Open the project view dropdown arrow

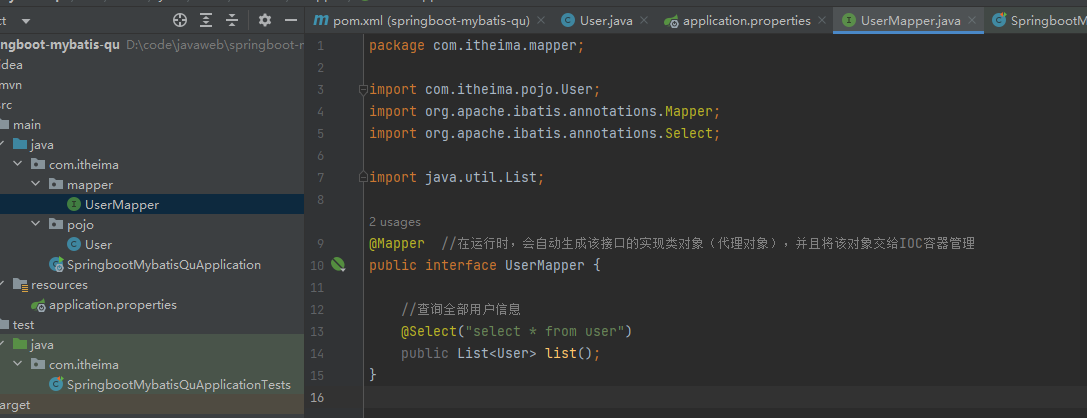tap(26, 21)
